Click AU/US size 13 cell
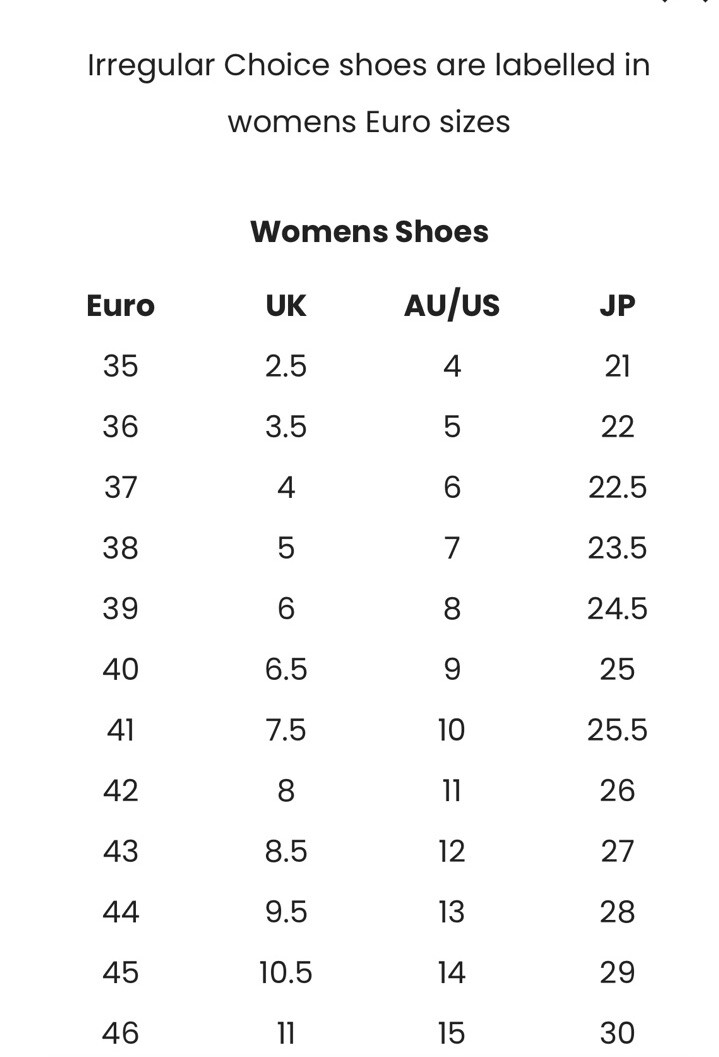 451,912
